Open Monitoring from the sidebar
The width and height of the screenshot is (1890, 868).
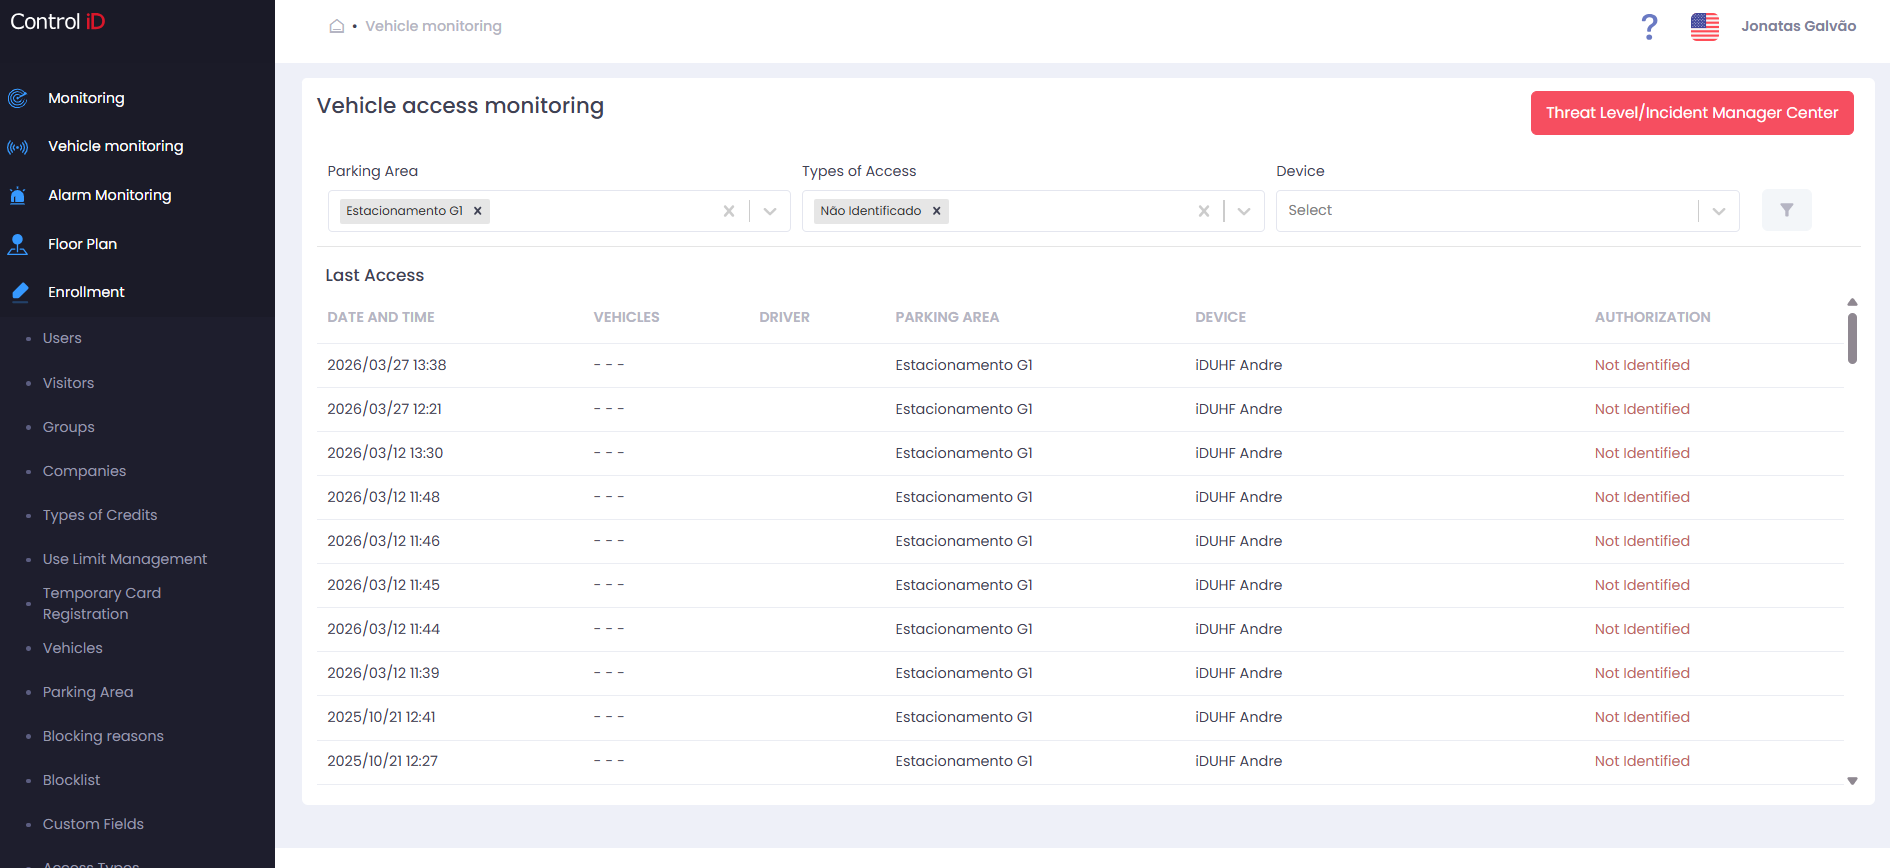pos(86,98)
